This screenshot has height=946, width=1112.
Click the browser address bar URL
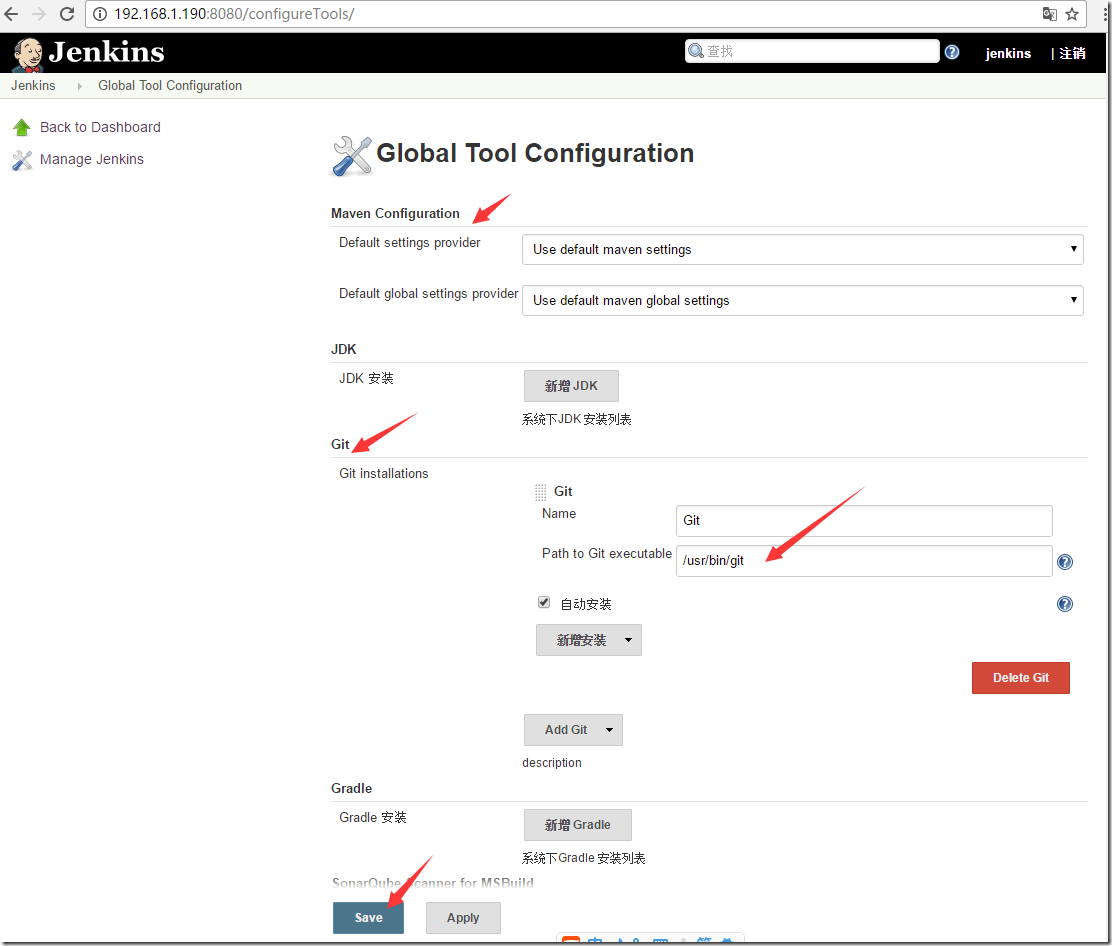pyautogui.click(x=234, y=13)
